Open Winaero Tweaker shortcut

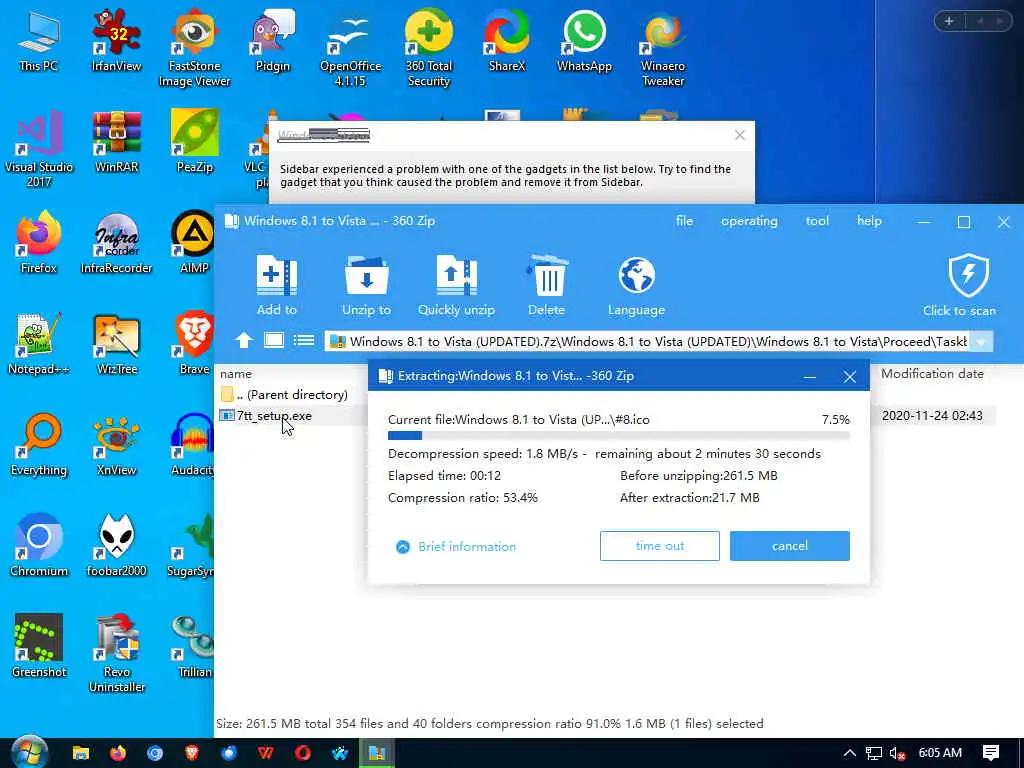tap(663, 49)
